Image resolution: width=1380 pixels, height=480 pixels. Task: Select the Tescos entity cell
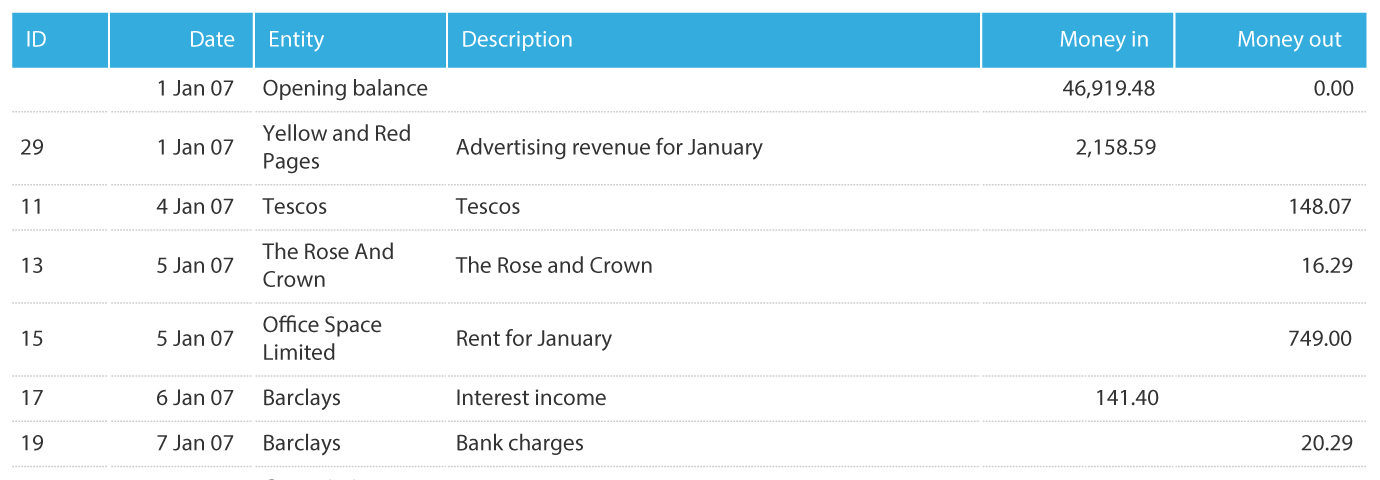click(x=295, y=206)
